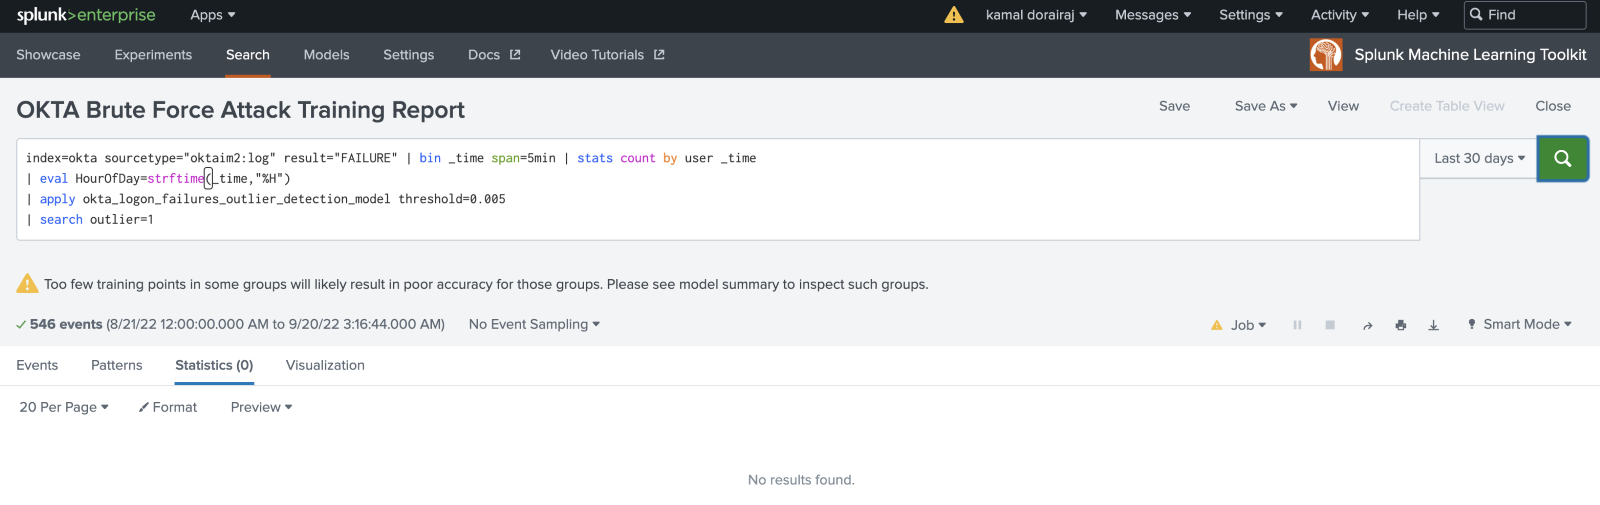The height and width of the screenshot is (505, 1600).
Task: Open the Format options
Action: click(x=168, y=407)
